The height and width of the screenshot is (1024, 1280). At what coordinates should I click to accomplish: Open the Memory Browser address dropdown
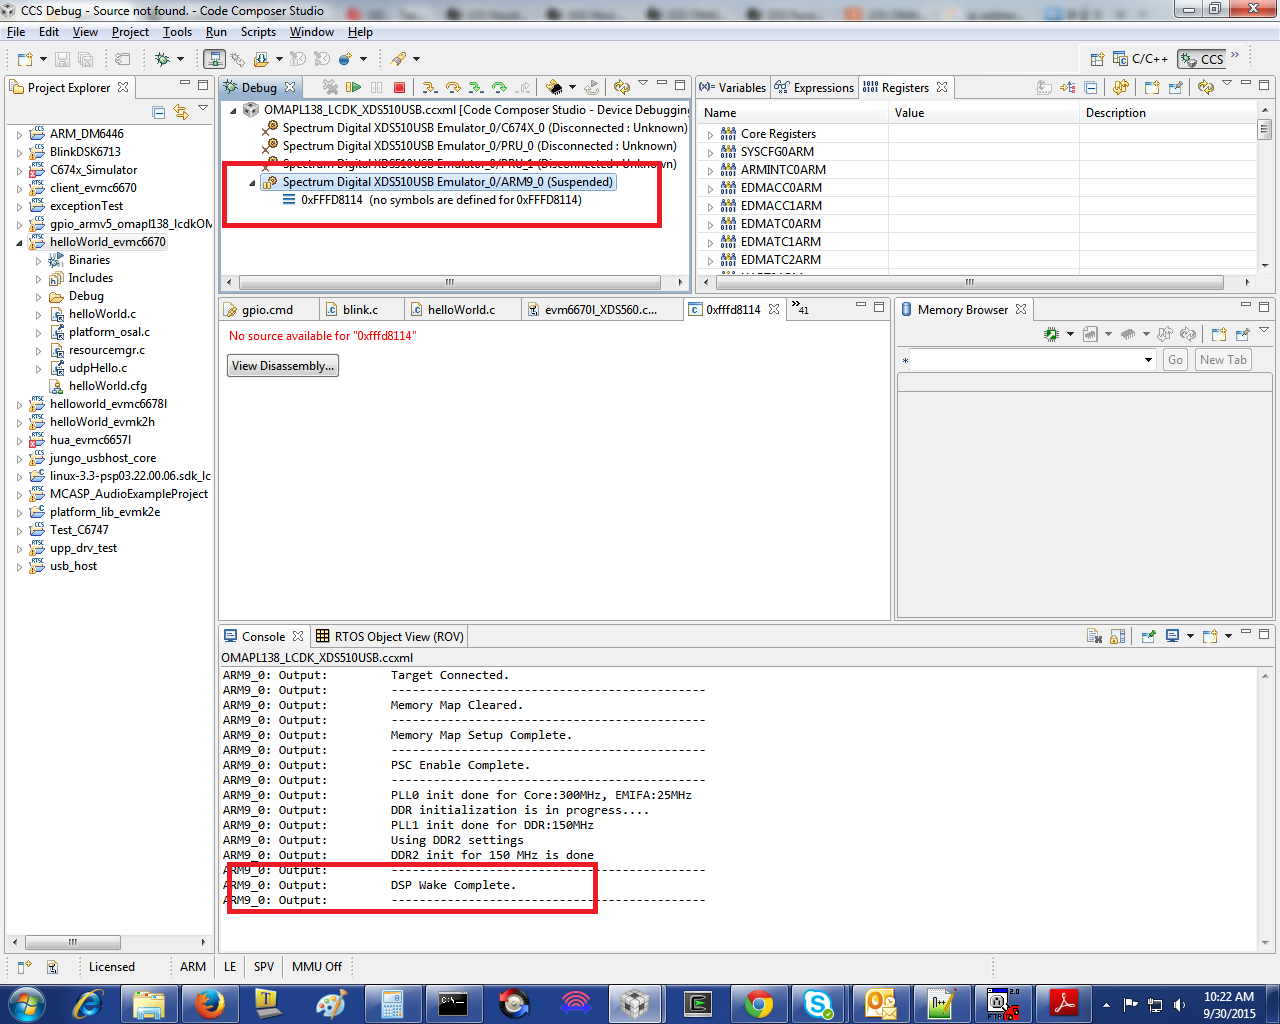pyautogui.click(x=1148, y=360)
